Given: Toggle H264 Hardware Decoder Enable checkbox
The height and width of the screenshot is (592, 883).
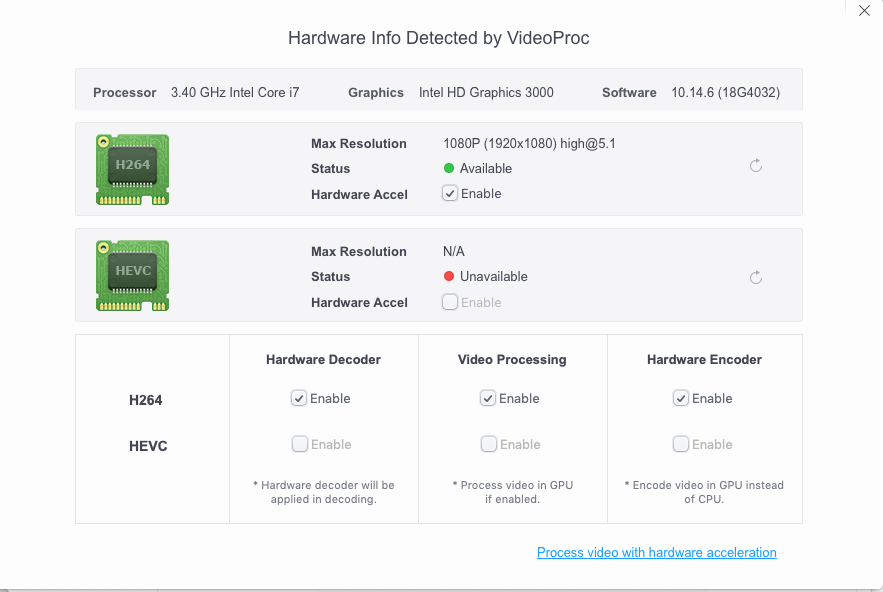Looking at the screenshot, I should pyautogui.click(x=298, y=398).
